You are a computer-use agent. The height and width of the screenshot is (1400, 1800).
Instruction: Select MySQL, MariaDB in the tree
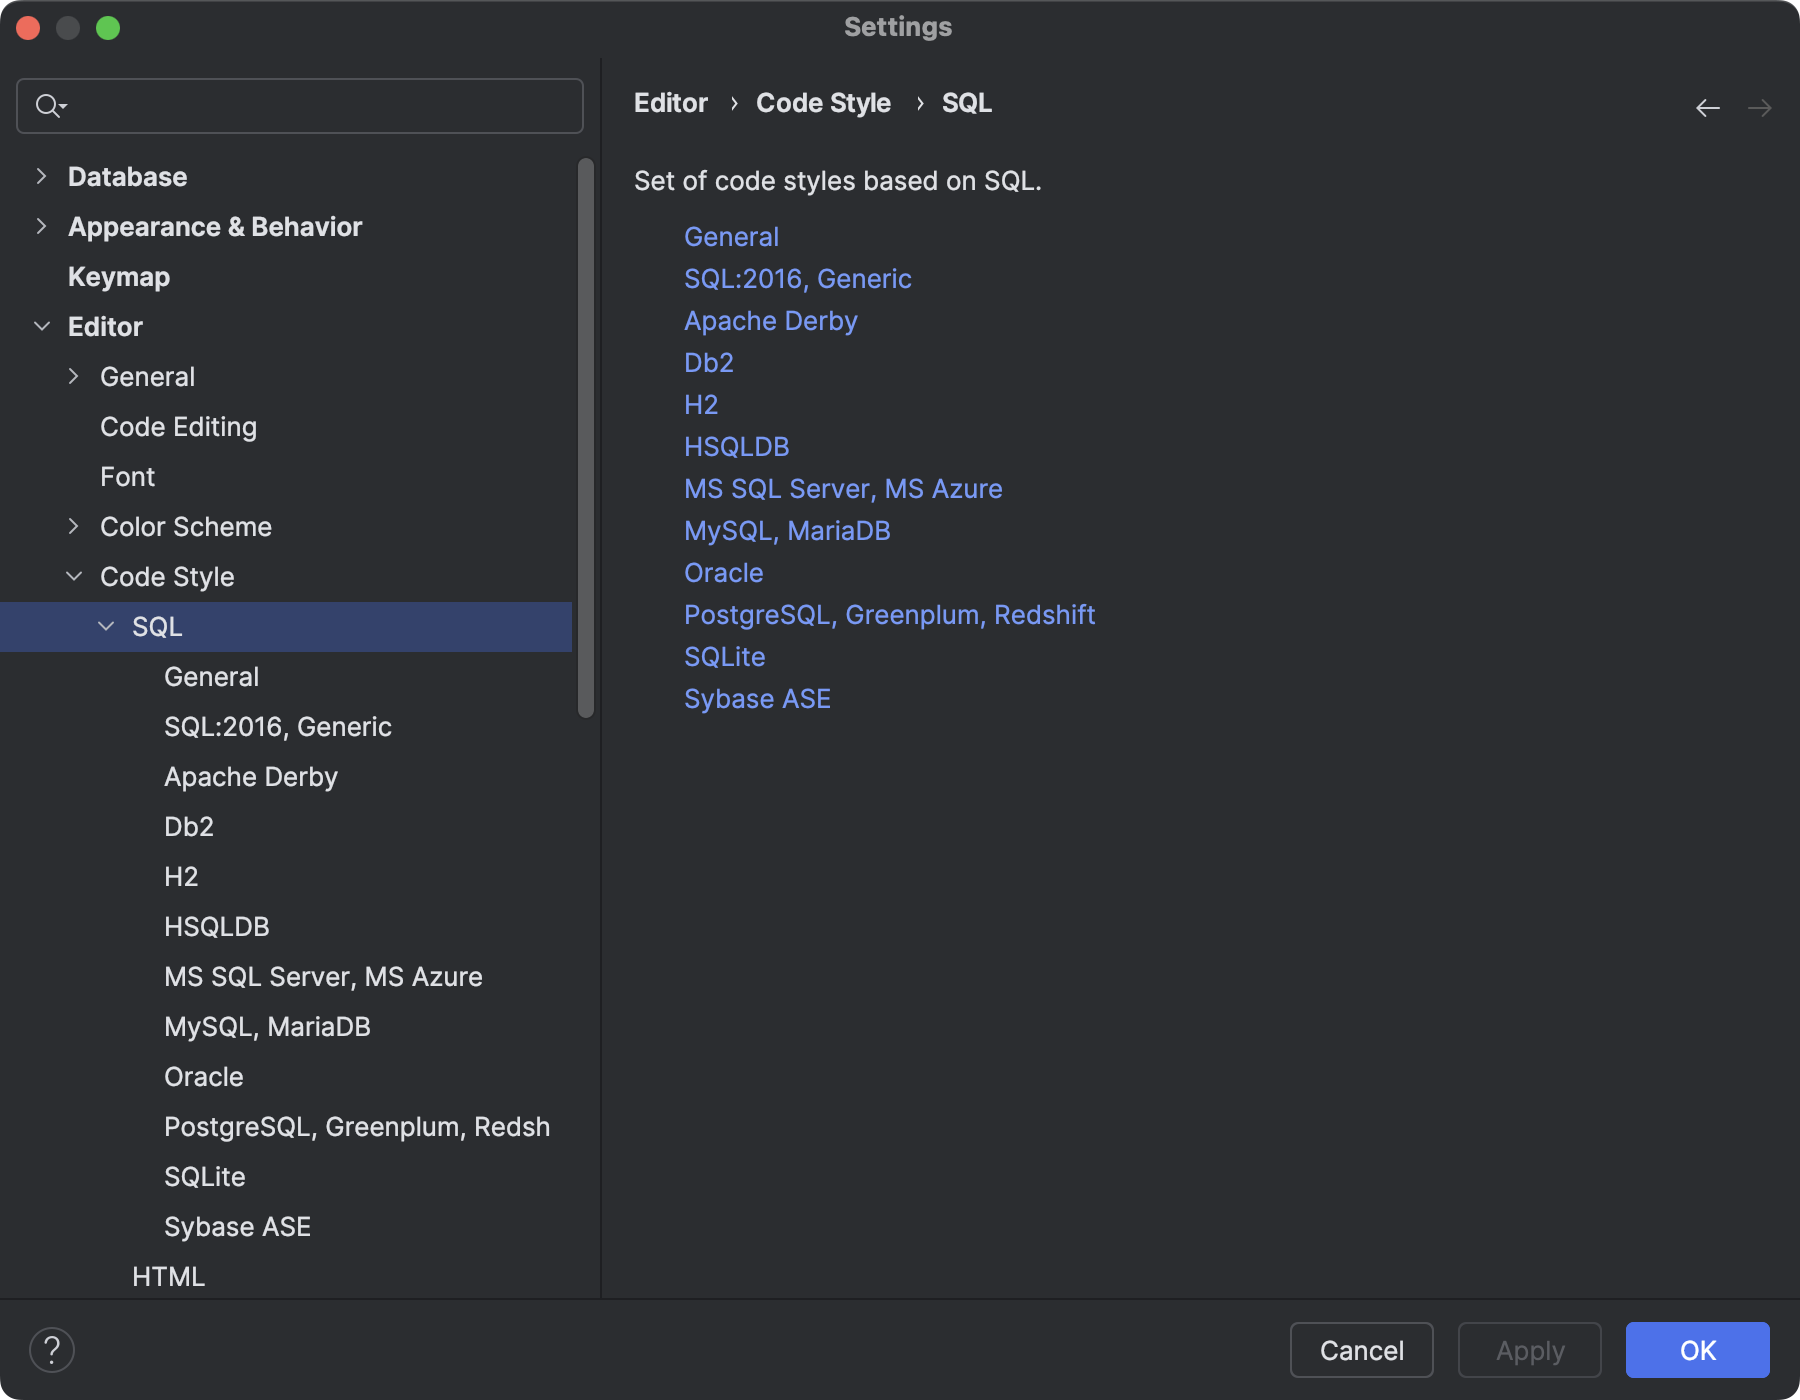tap(267, 1027)
